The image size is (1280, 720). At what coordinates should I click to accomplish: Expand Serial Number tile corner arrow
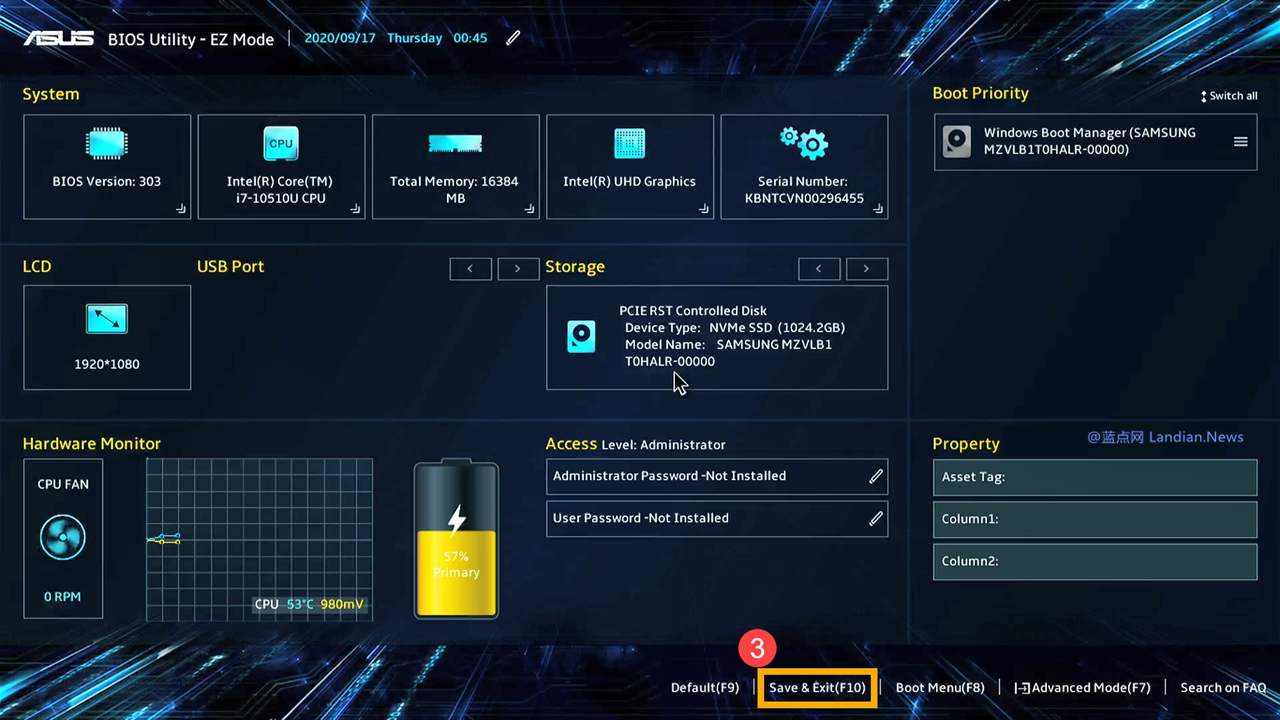click(878, 209)
